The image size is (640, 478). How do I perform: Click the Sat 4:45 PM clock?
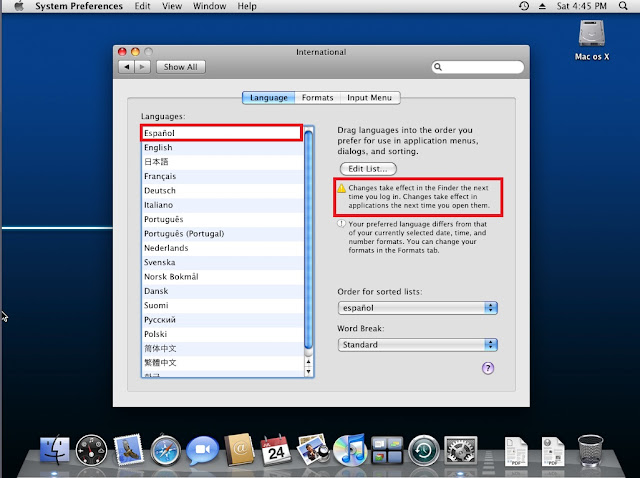pos(582,6)
